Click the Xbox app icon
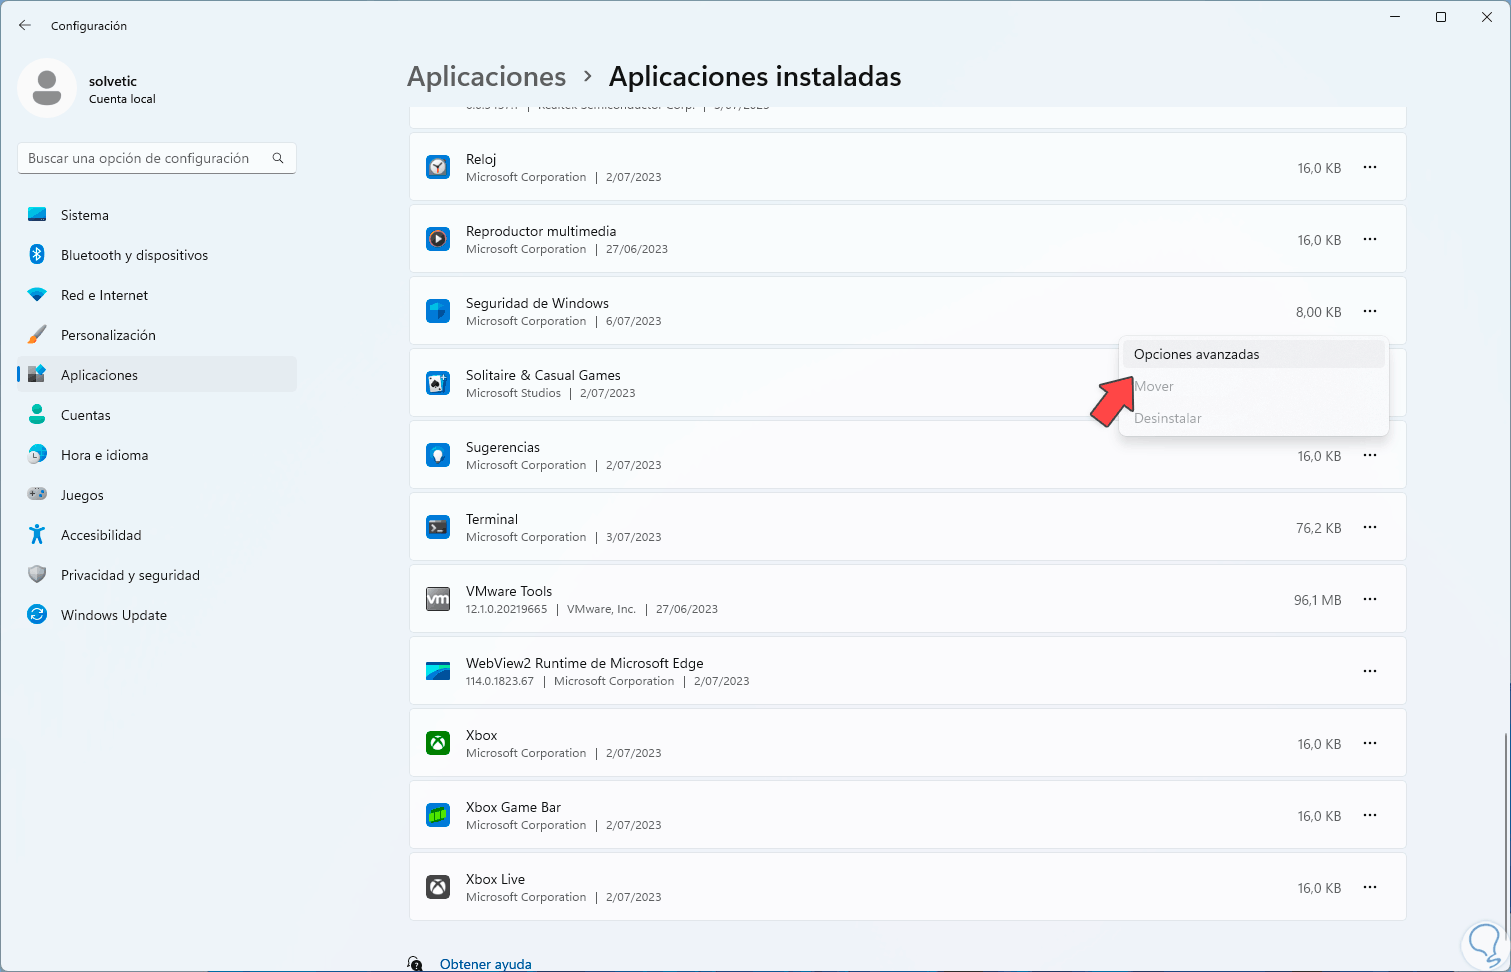This screenshot has width=1511, height=972. 438,743
